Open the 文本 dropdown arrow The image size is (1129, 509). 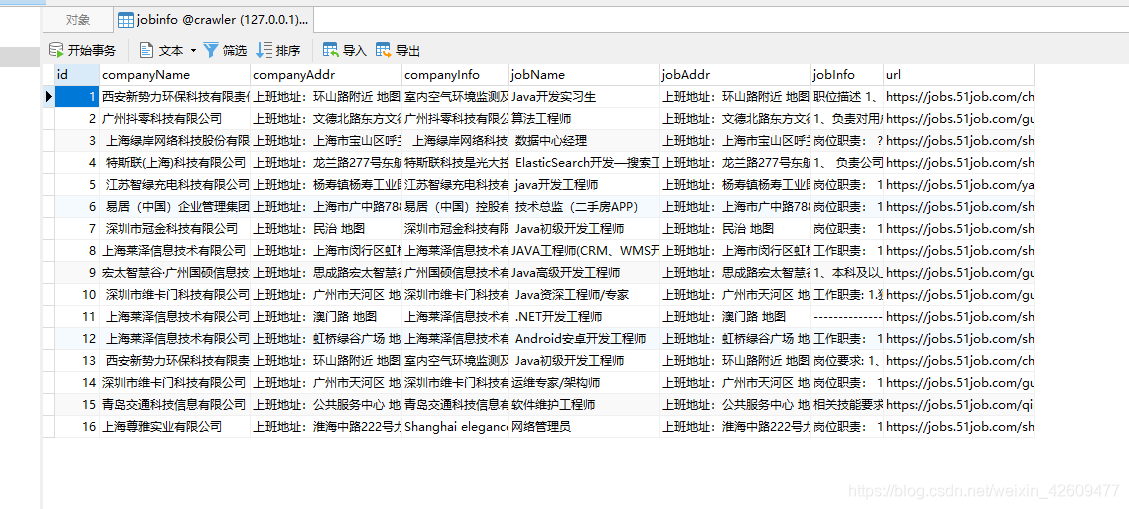tap(193, 51)
